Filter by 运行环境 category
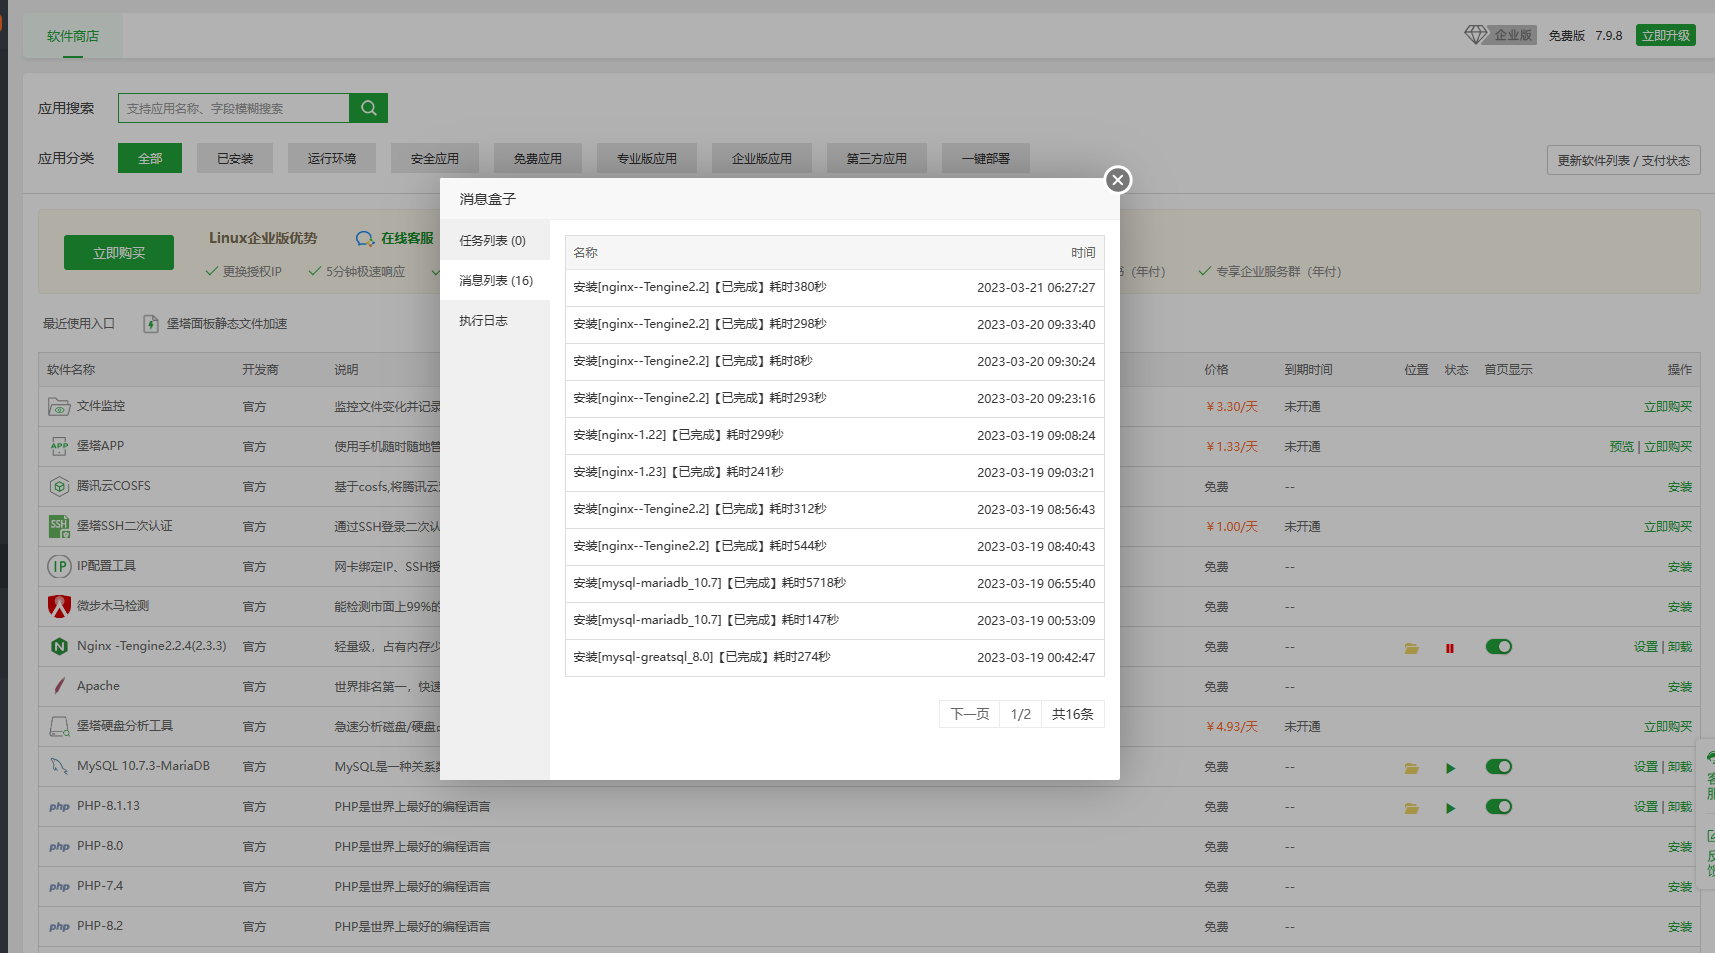1715x953 pixels. [332, 158]
